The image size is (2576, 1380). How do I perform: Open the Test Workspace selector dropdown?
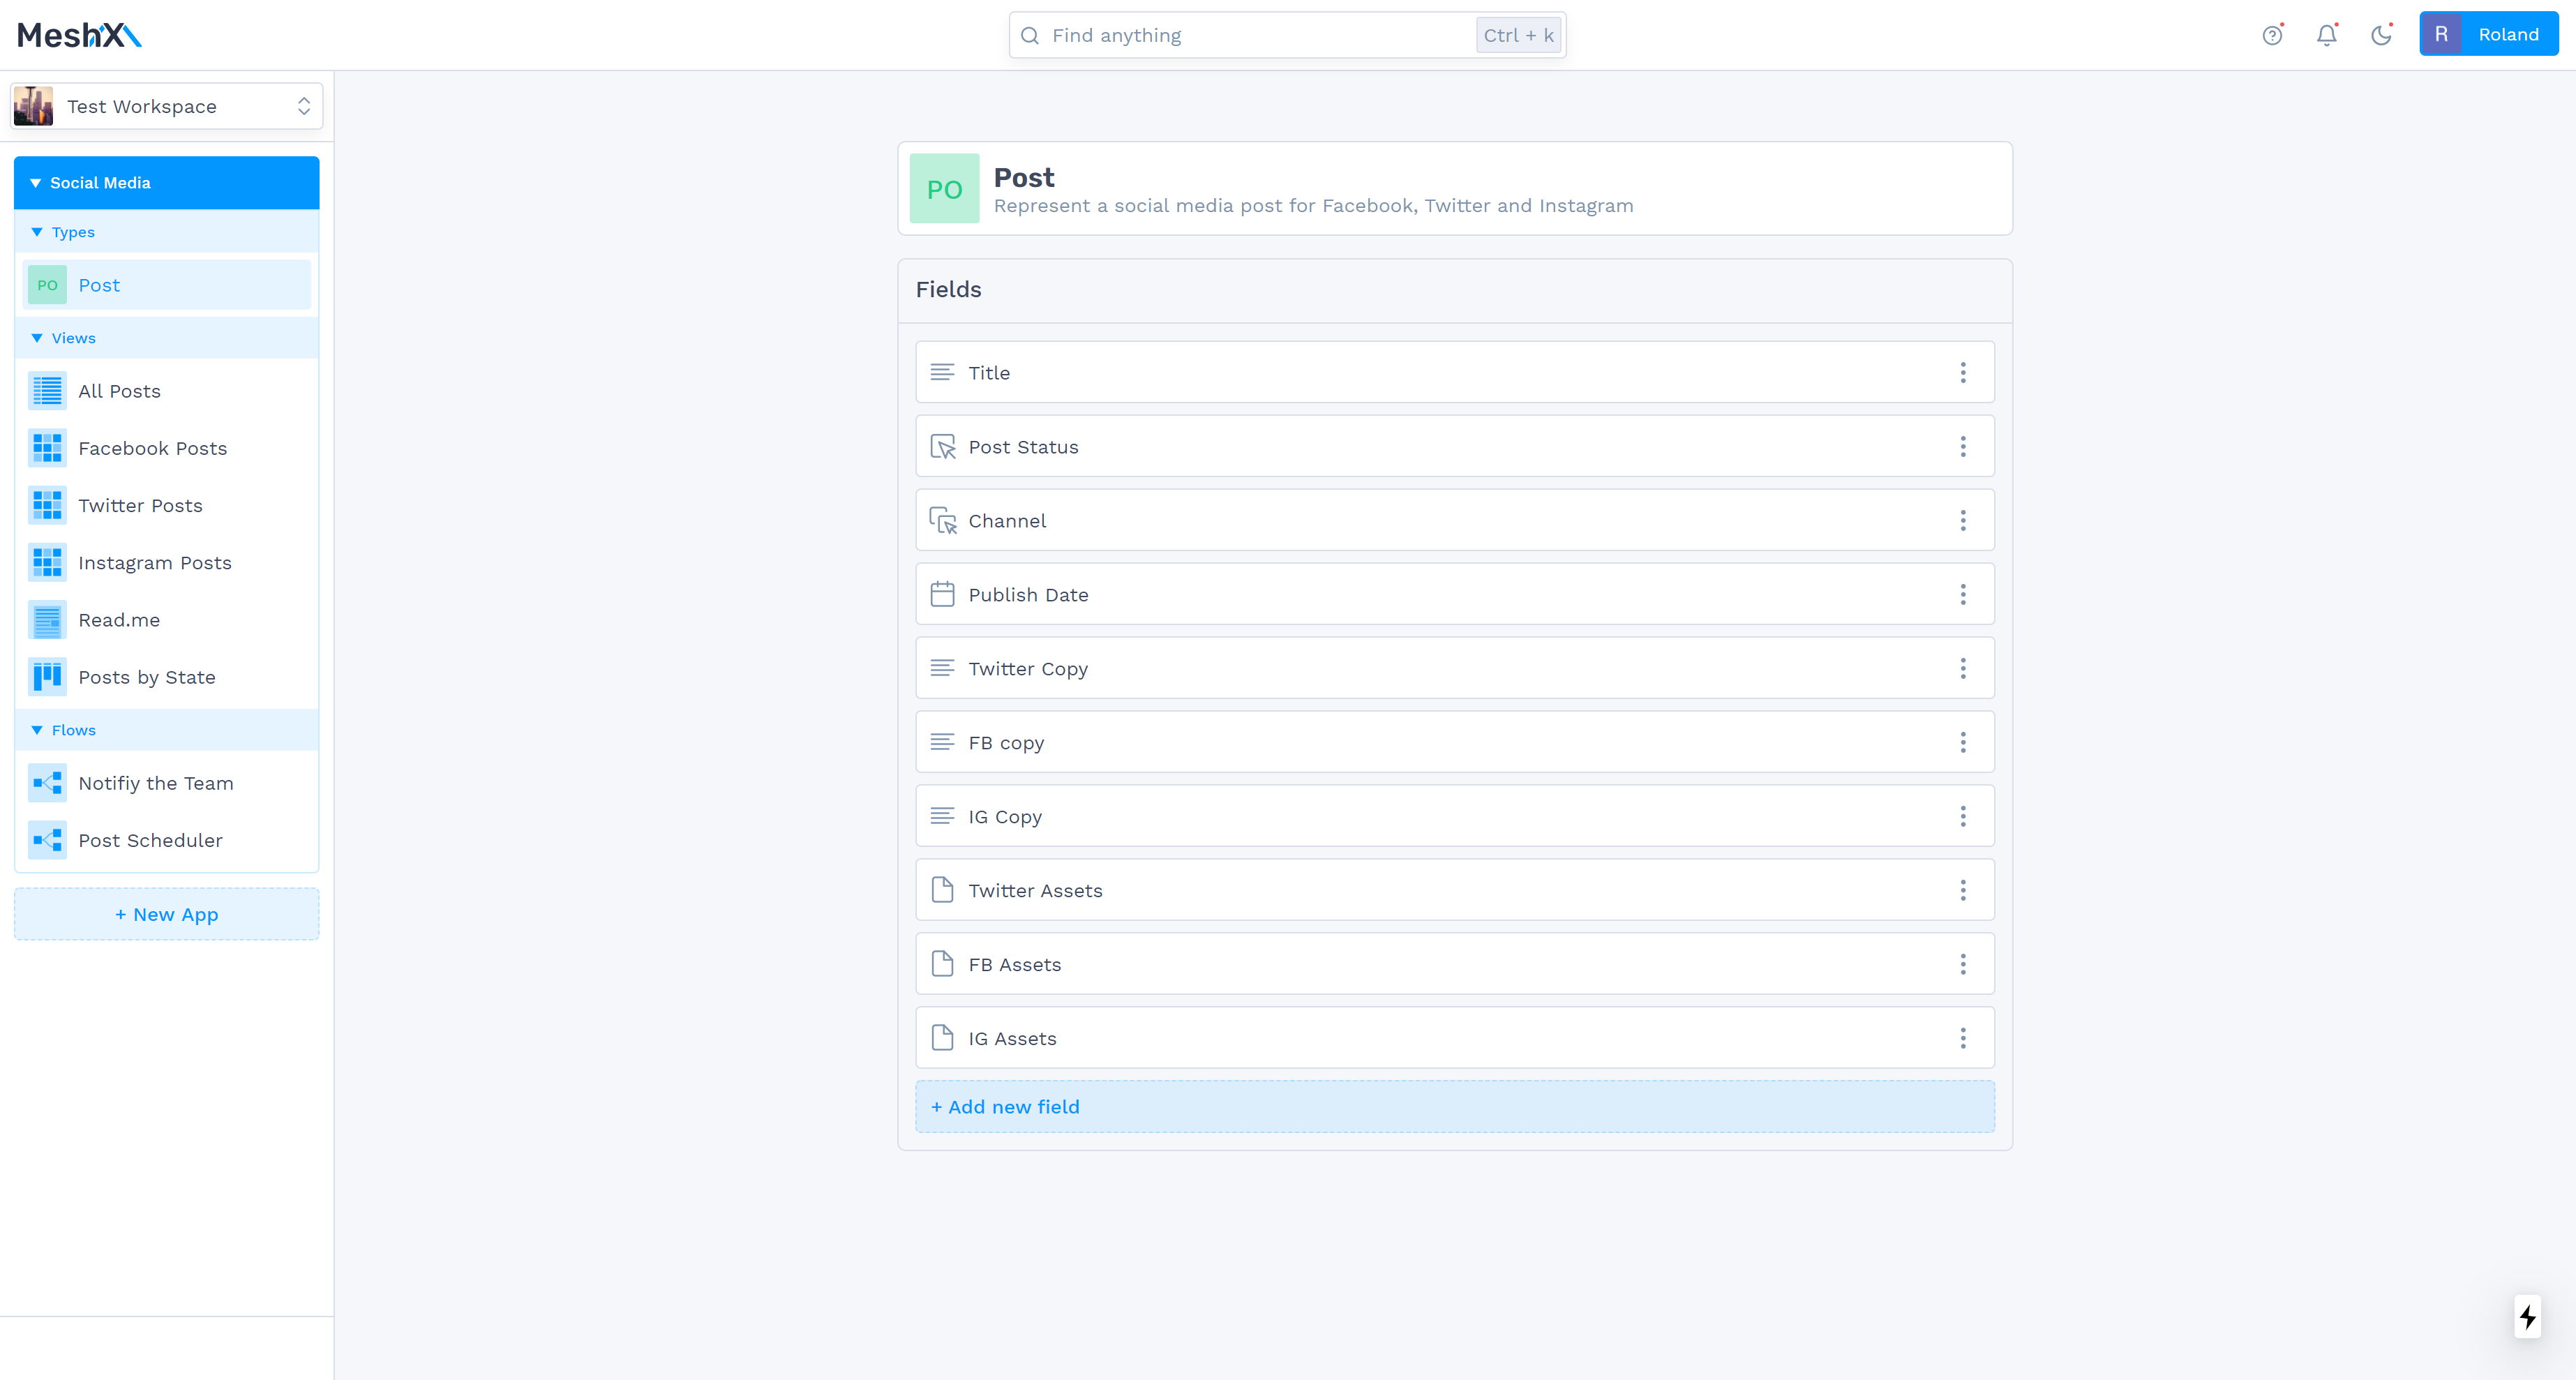[x=167, y=107]
